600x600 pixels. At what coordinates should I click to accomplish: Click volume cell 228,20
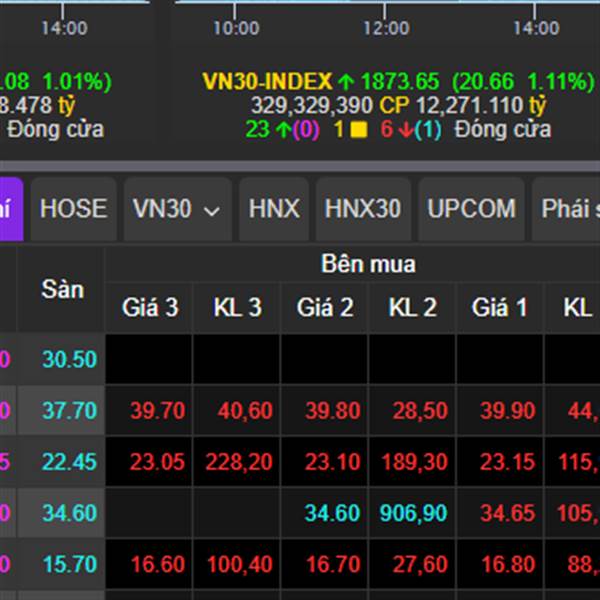point(239,462)
